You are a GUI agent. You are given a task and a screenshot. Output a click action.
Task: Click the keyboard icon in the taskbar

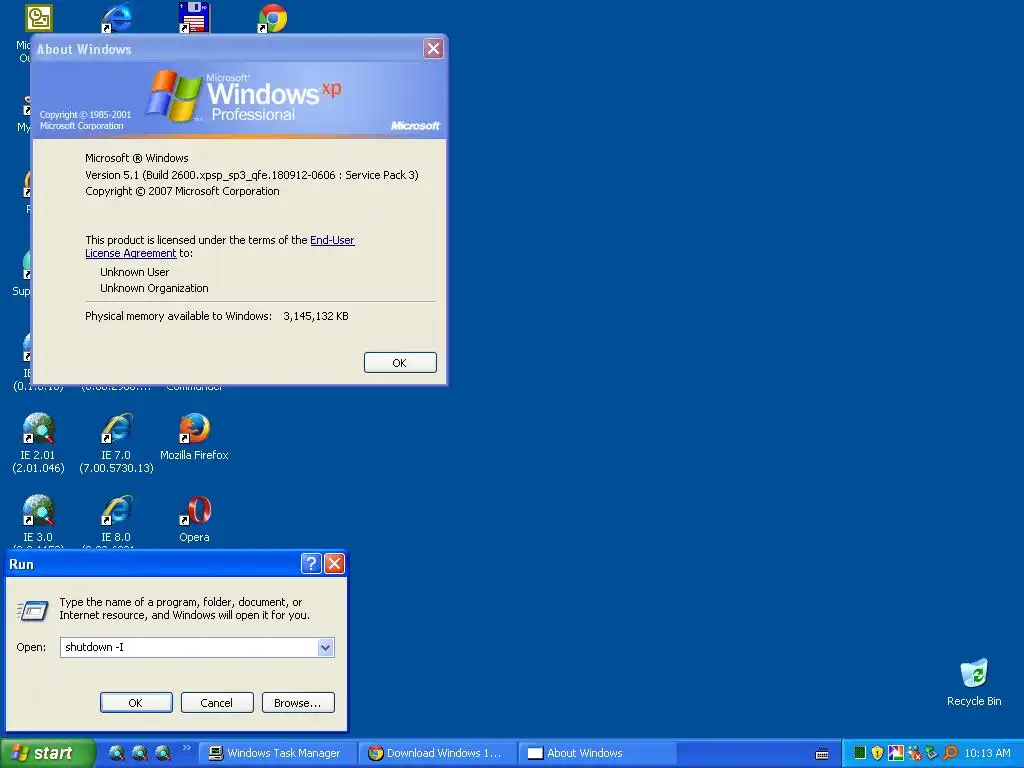pos(822,754)
